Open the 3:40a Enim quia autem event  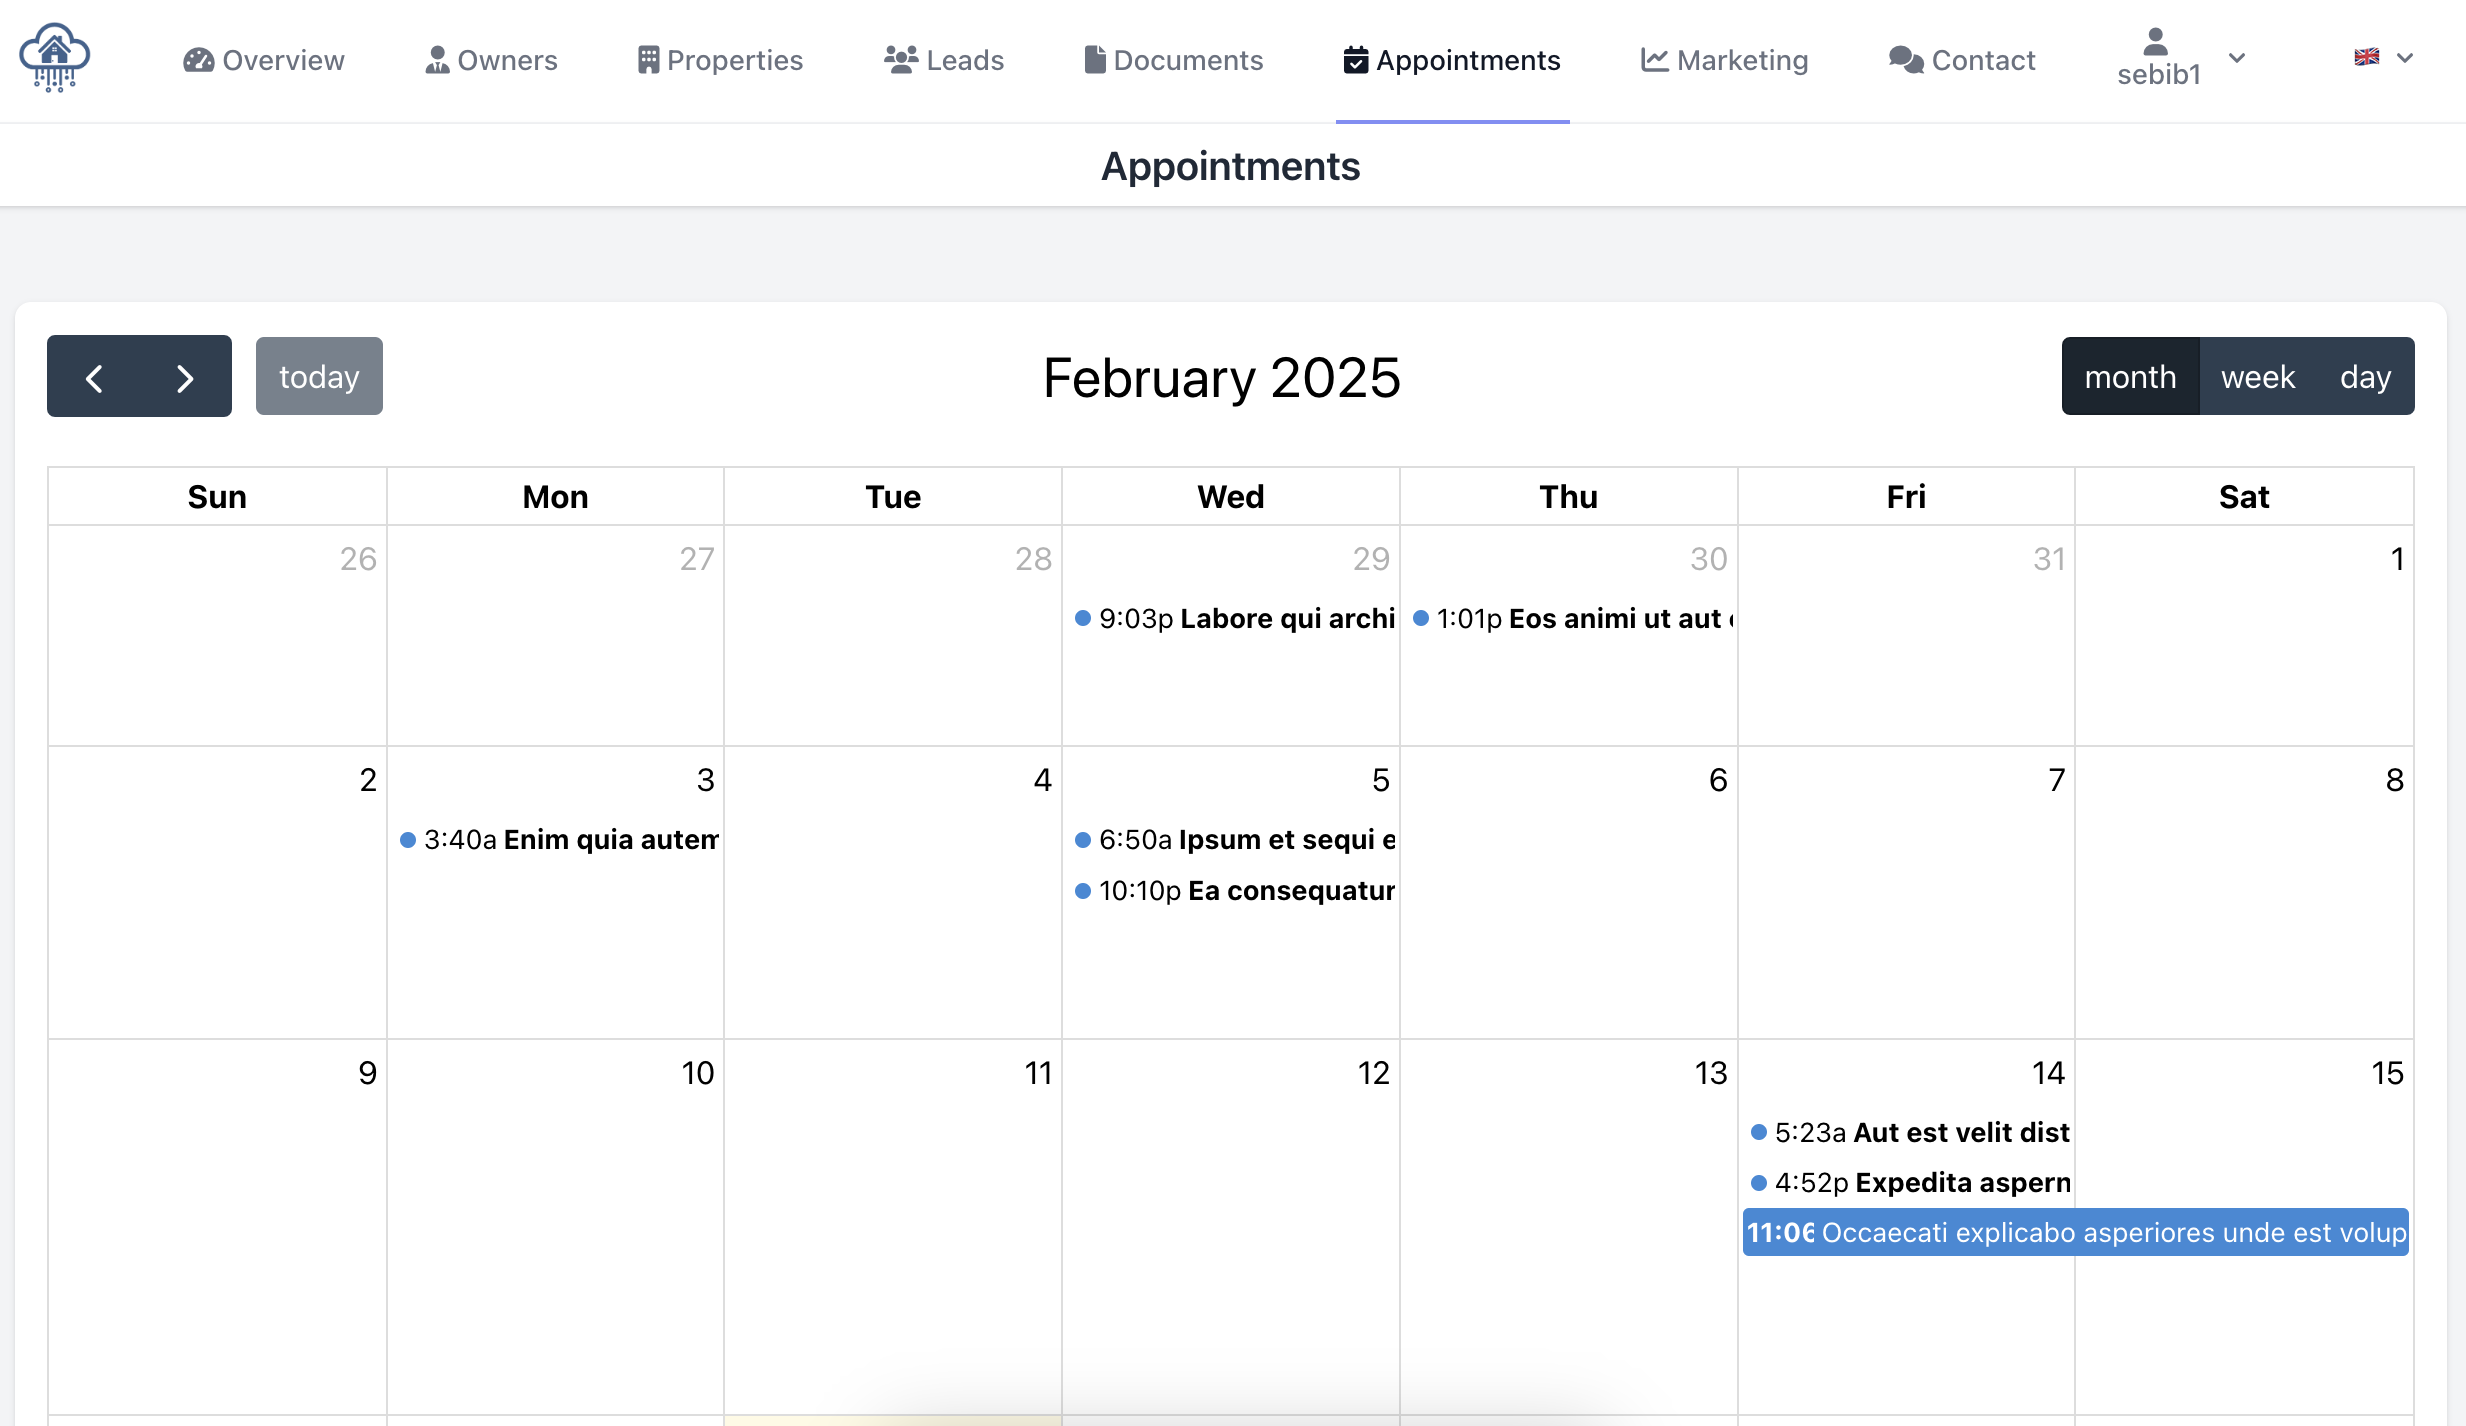[x=558, y=839]
